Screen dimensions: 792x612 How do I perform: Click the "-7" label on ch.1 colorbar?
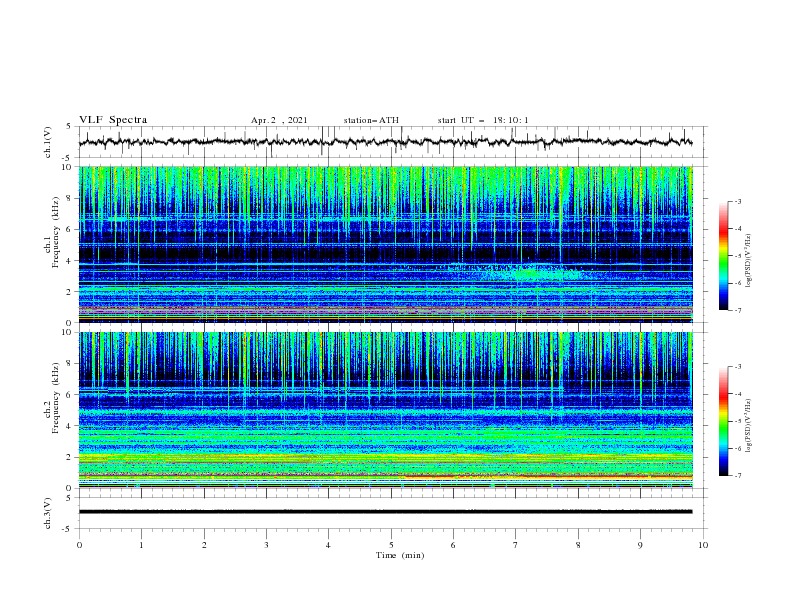(737, 310)
